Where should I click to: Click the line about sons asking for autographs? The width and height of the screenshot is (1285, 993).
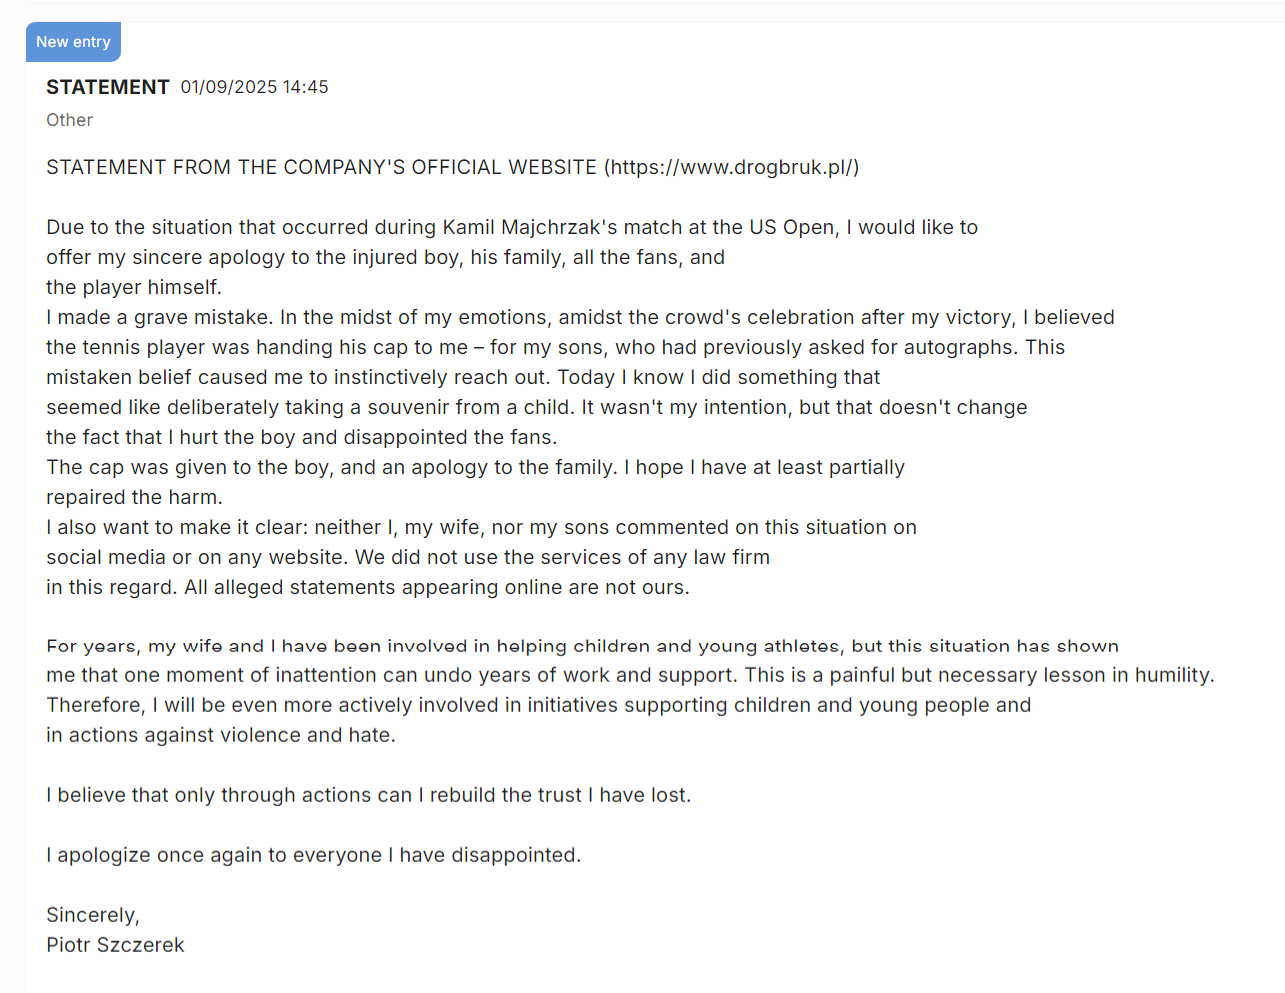(555, 347)
